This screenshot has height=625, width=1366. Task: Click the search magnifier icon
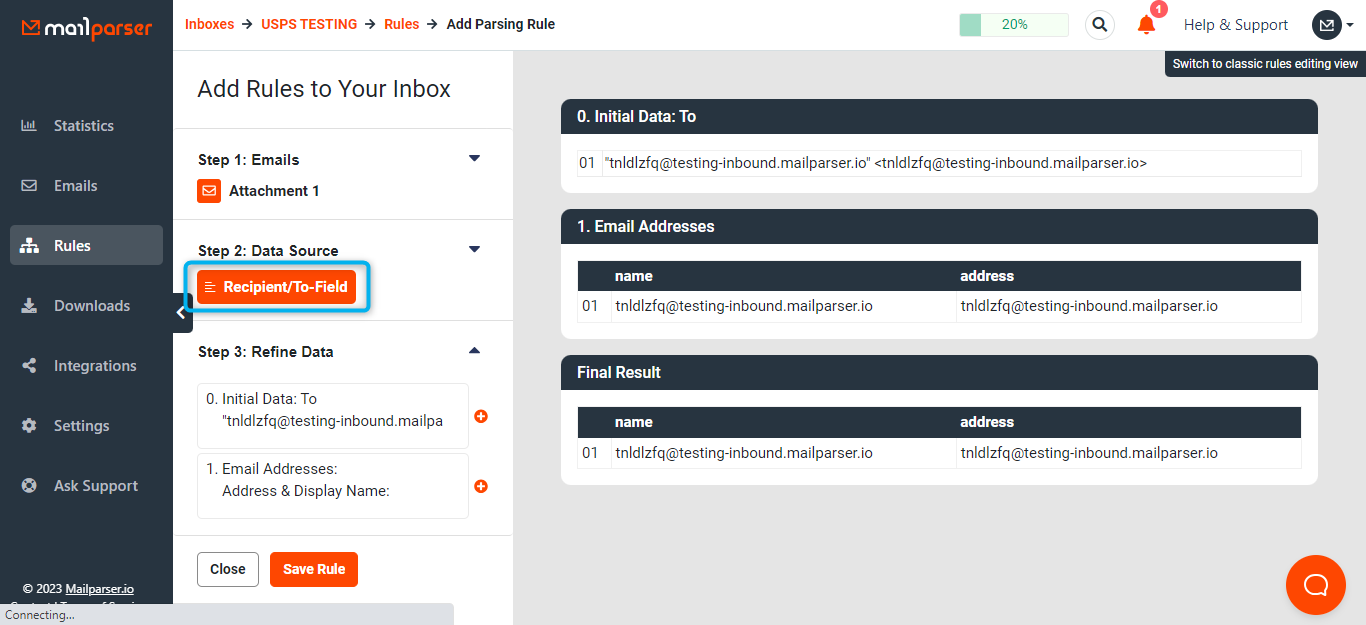coord(1099,24)
